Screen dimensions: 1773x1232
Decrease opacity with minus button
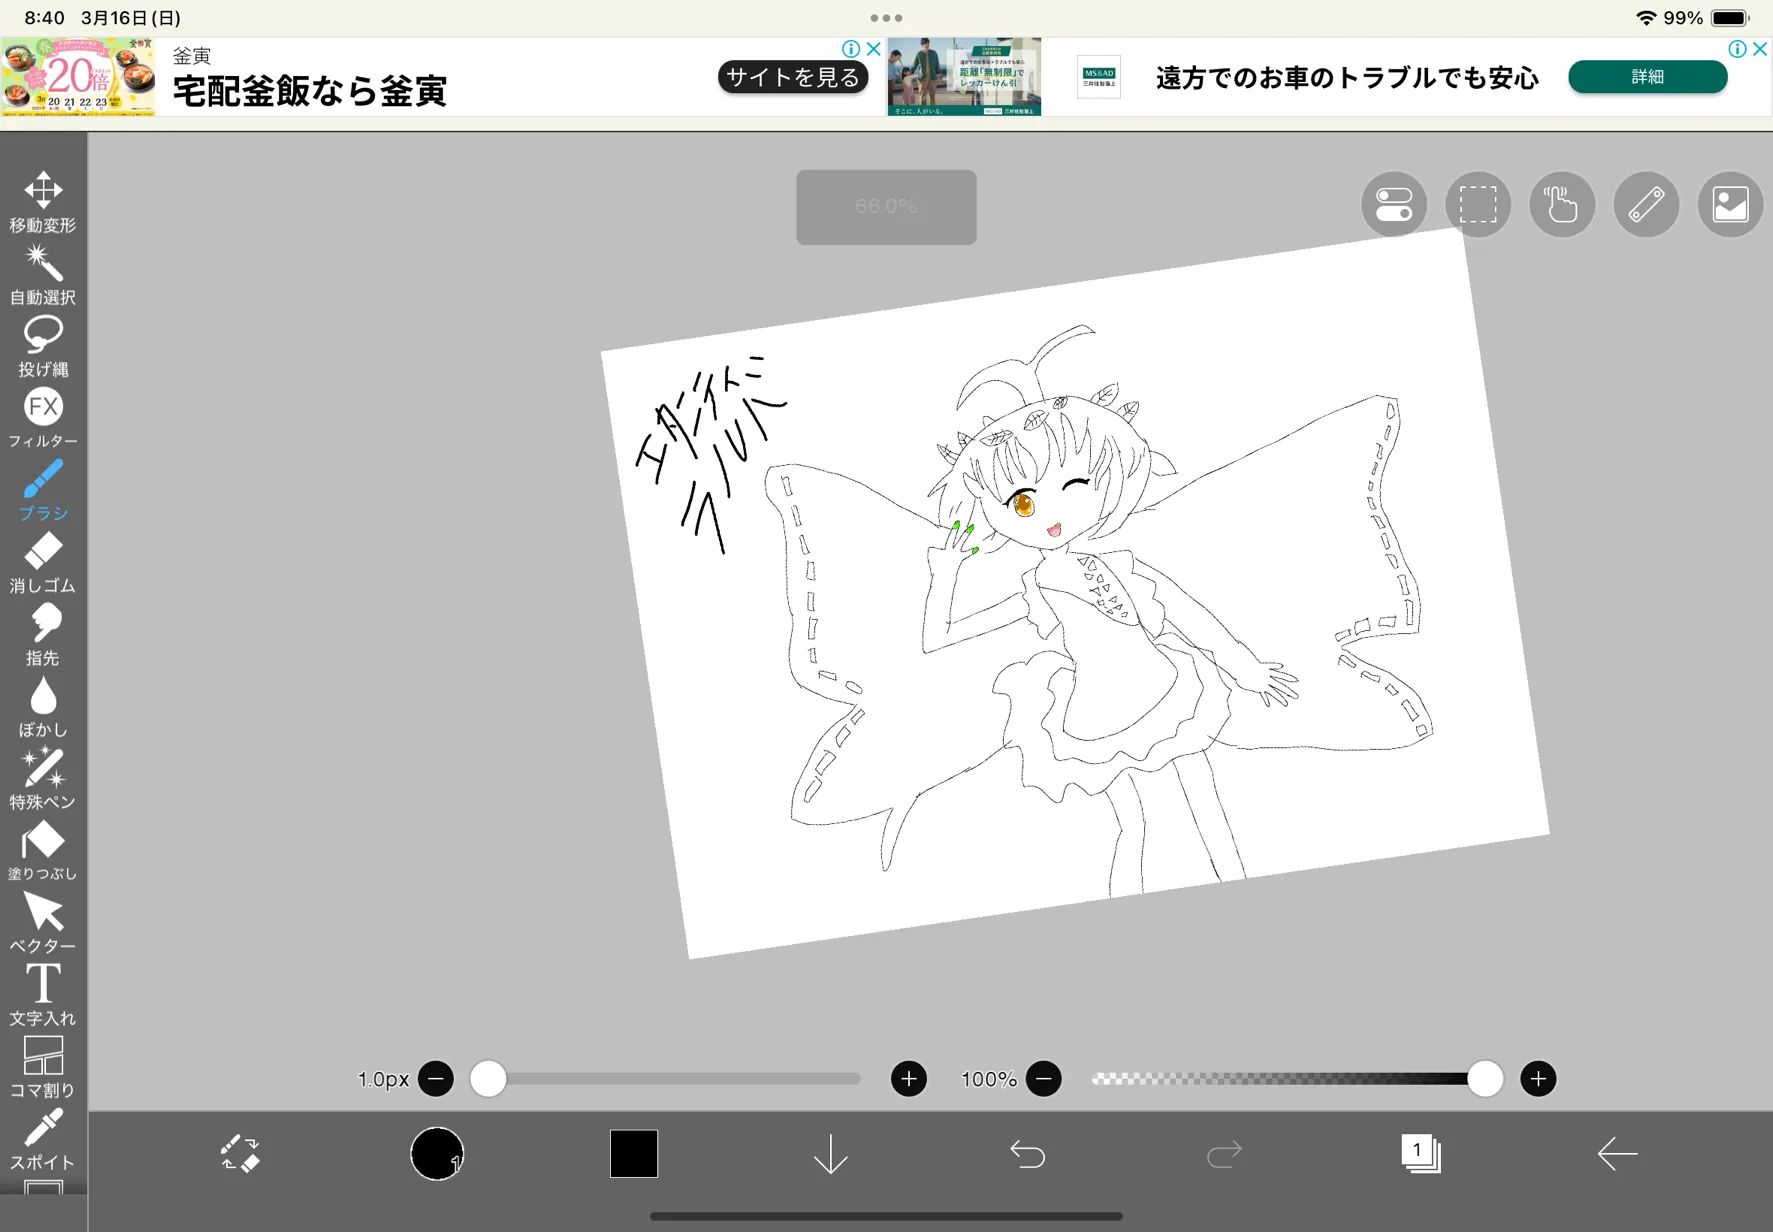[1044, 1079]
